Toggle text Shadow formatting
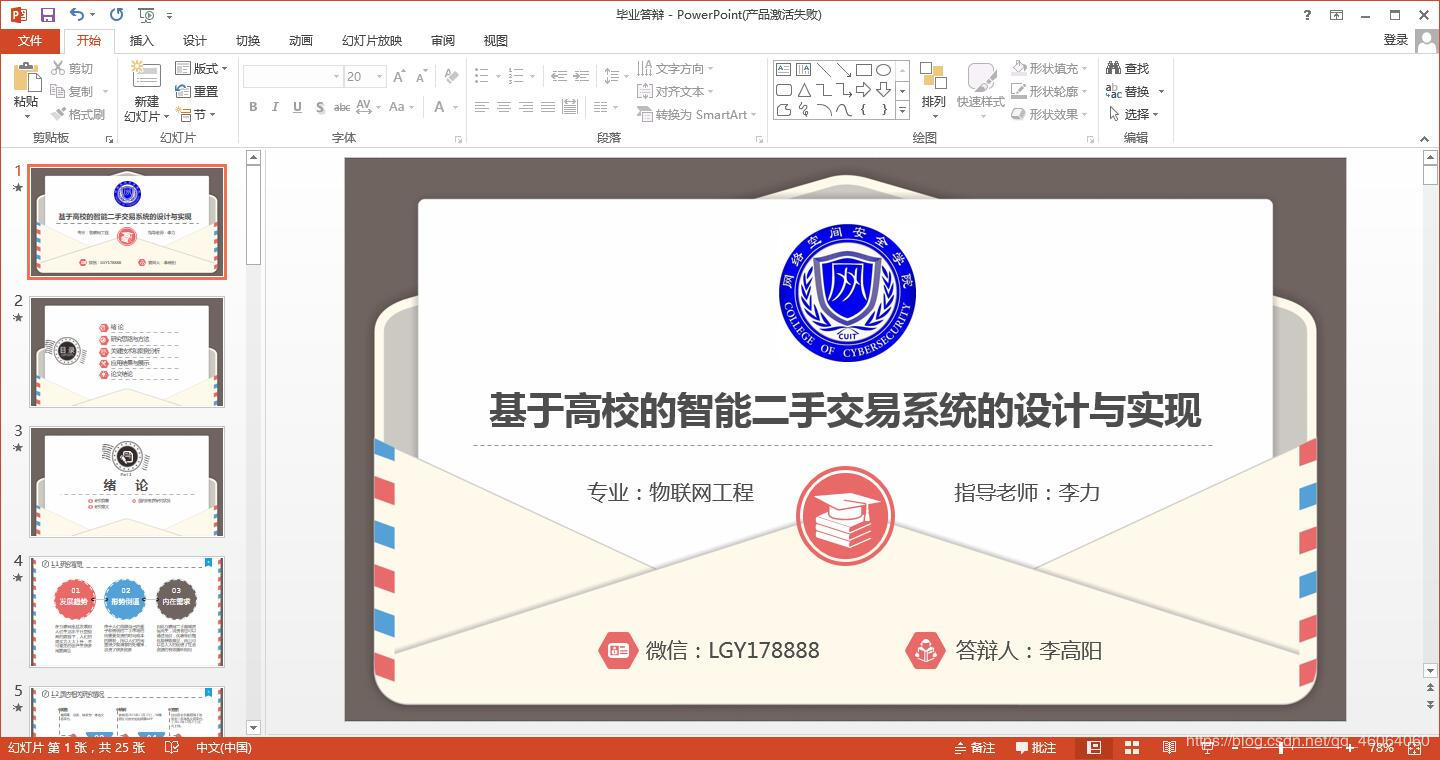1440x760 pixels. point(319,107)
